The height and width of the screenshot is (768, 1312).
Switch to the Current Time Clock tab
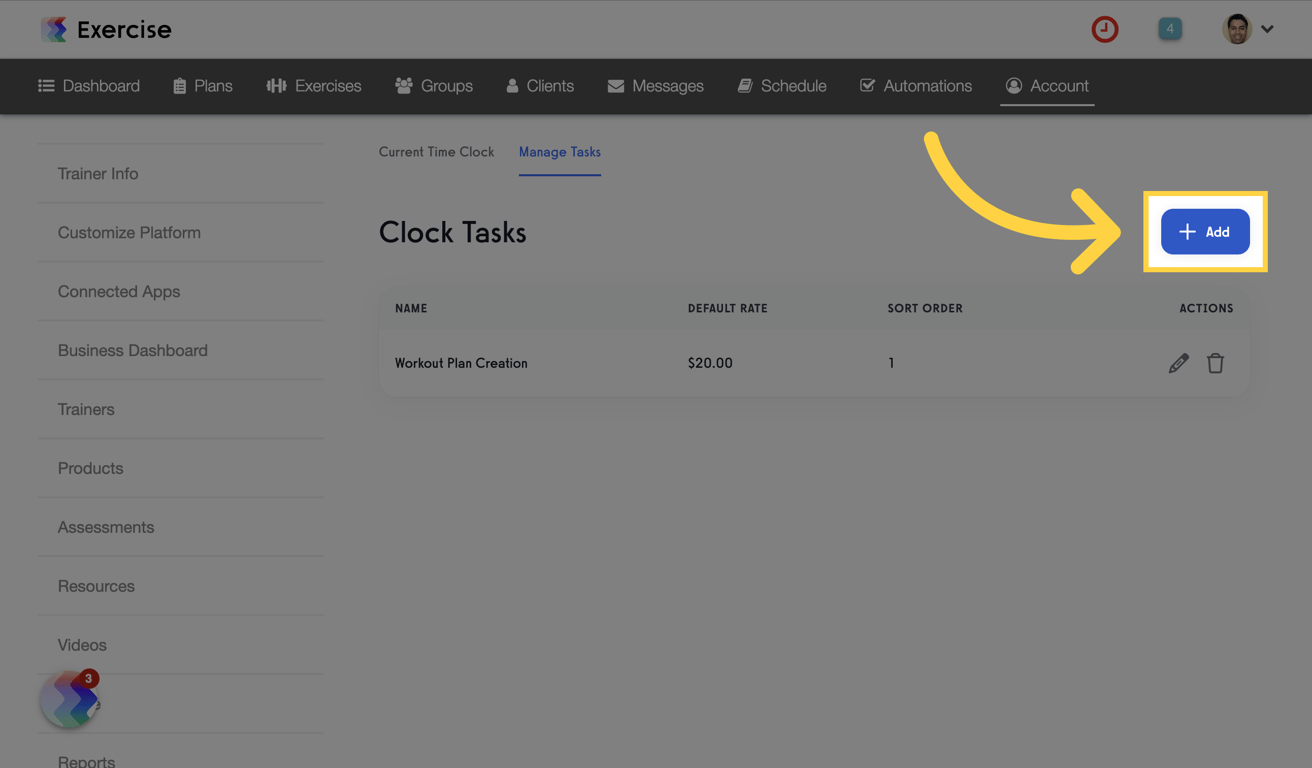(x=436, y=152)
